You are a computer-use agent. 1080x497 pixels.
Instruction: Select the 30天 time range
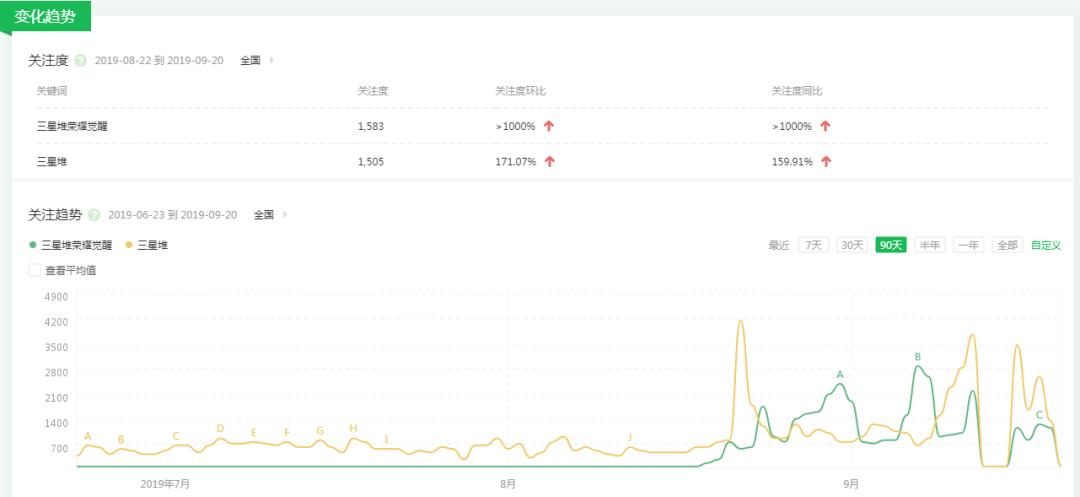852,245
